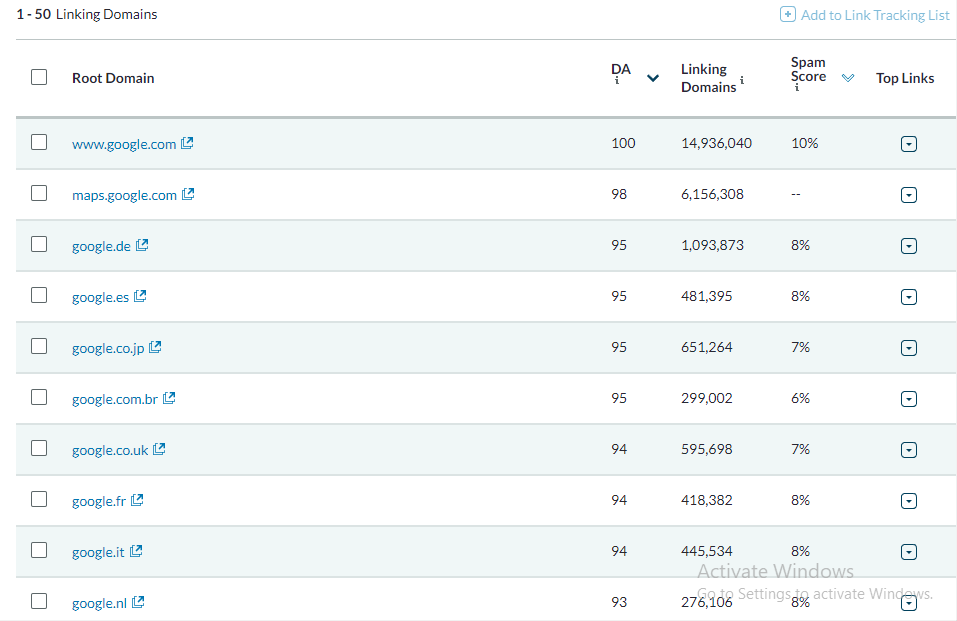Image resolution: width=957 pixels, height=621 pixels.
Task: Open external link icon next to google.com.br
Action: [x=169, y=398]
